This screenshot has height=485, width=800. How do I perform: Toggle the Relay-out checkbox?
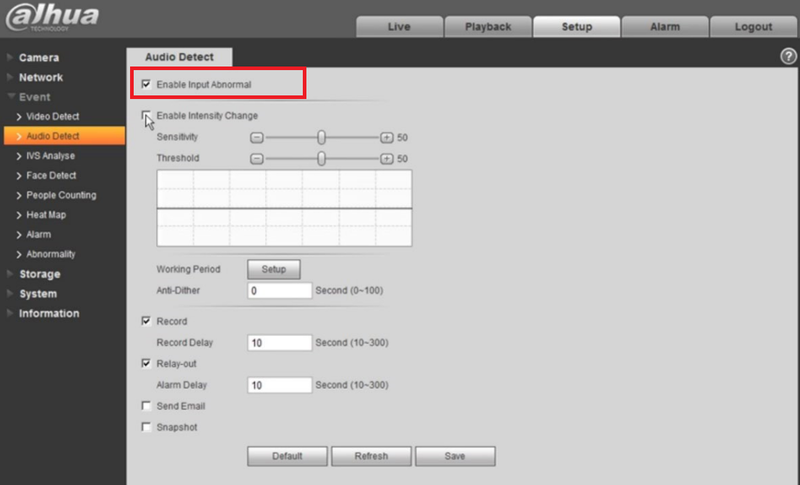[146, 364]
